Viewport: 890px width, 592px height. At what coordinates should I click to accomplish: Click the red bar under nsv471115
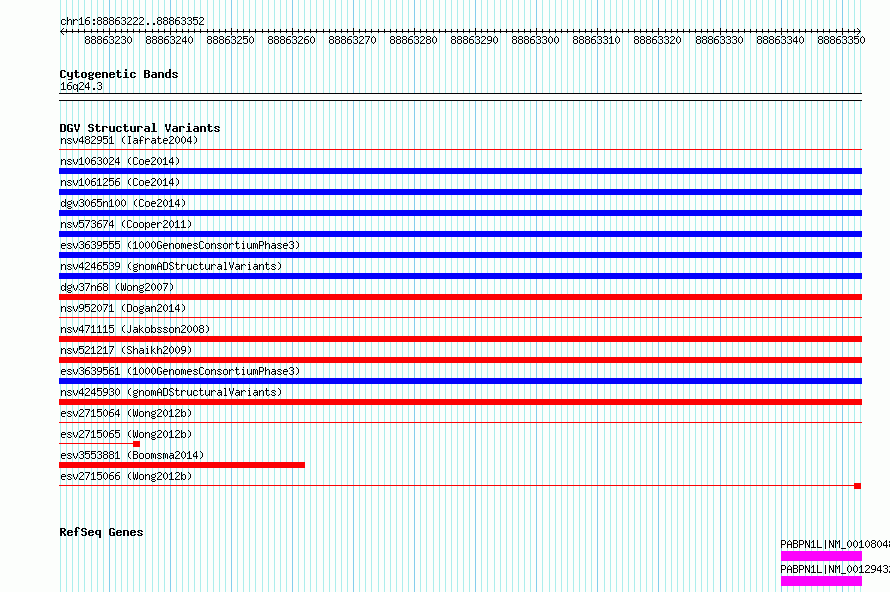460,339
